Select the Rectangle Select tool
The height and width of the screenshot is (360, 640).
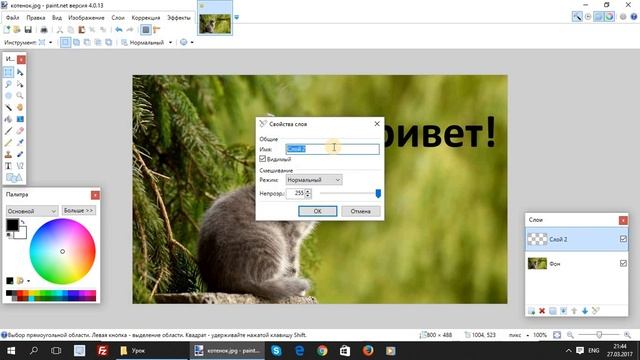[x=8, y=72]
